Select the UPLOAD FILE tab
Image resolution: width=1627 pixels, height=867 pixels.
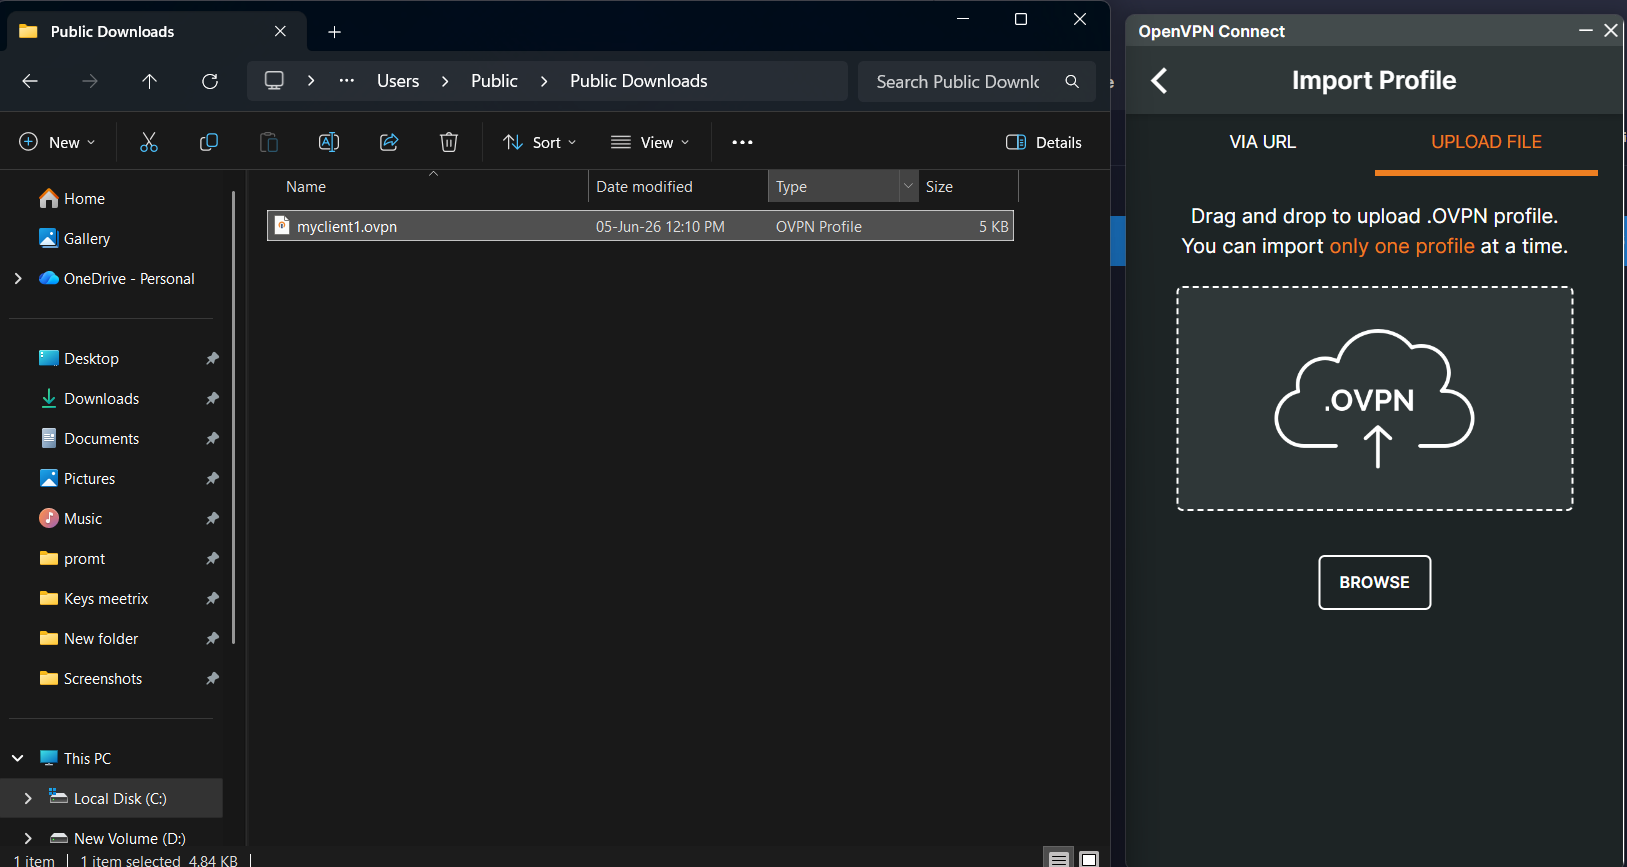[1486, 142]
